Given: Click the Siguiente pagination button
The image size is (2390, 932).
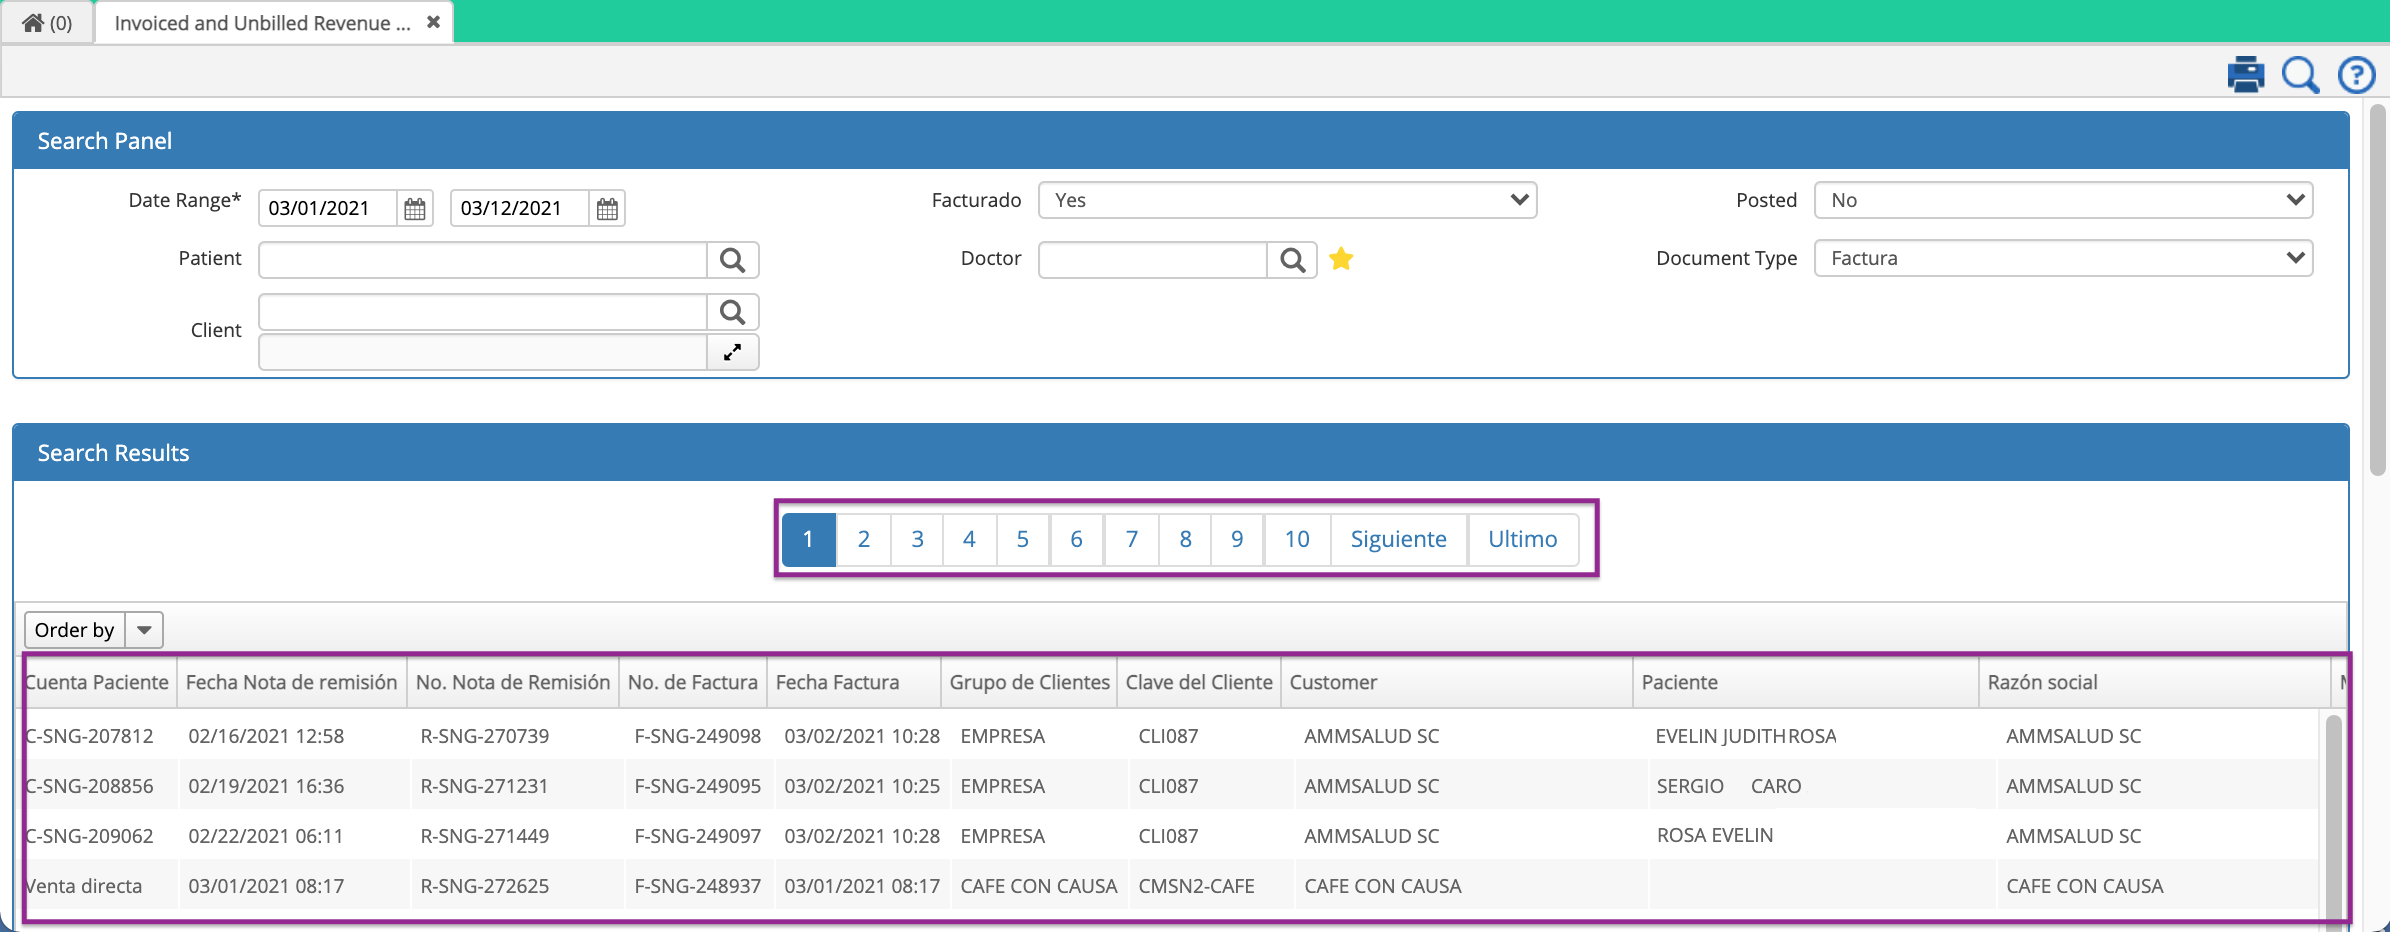Looking at the screenshot, I should (x=1398, y=539).
